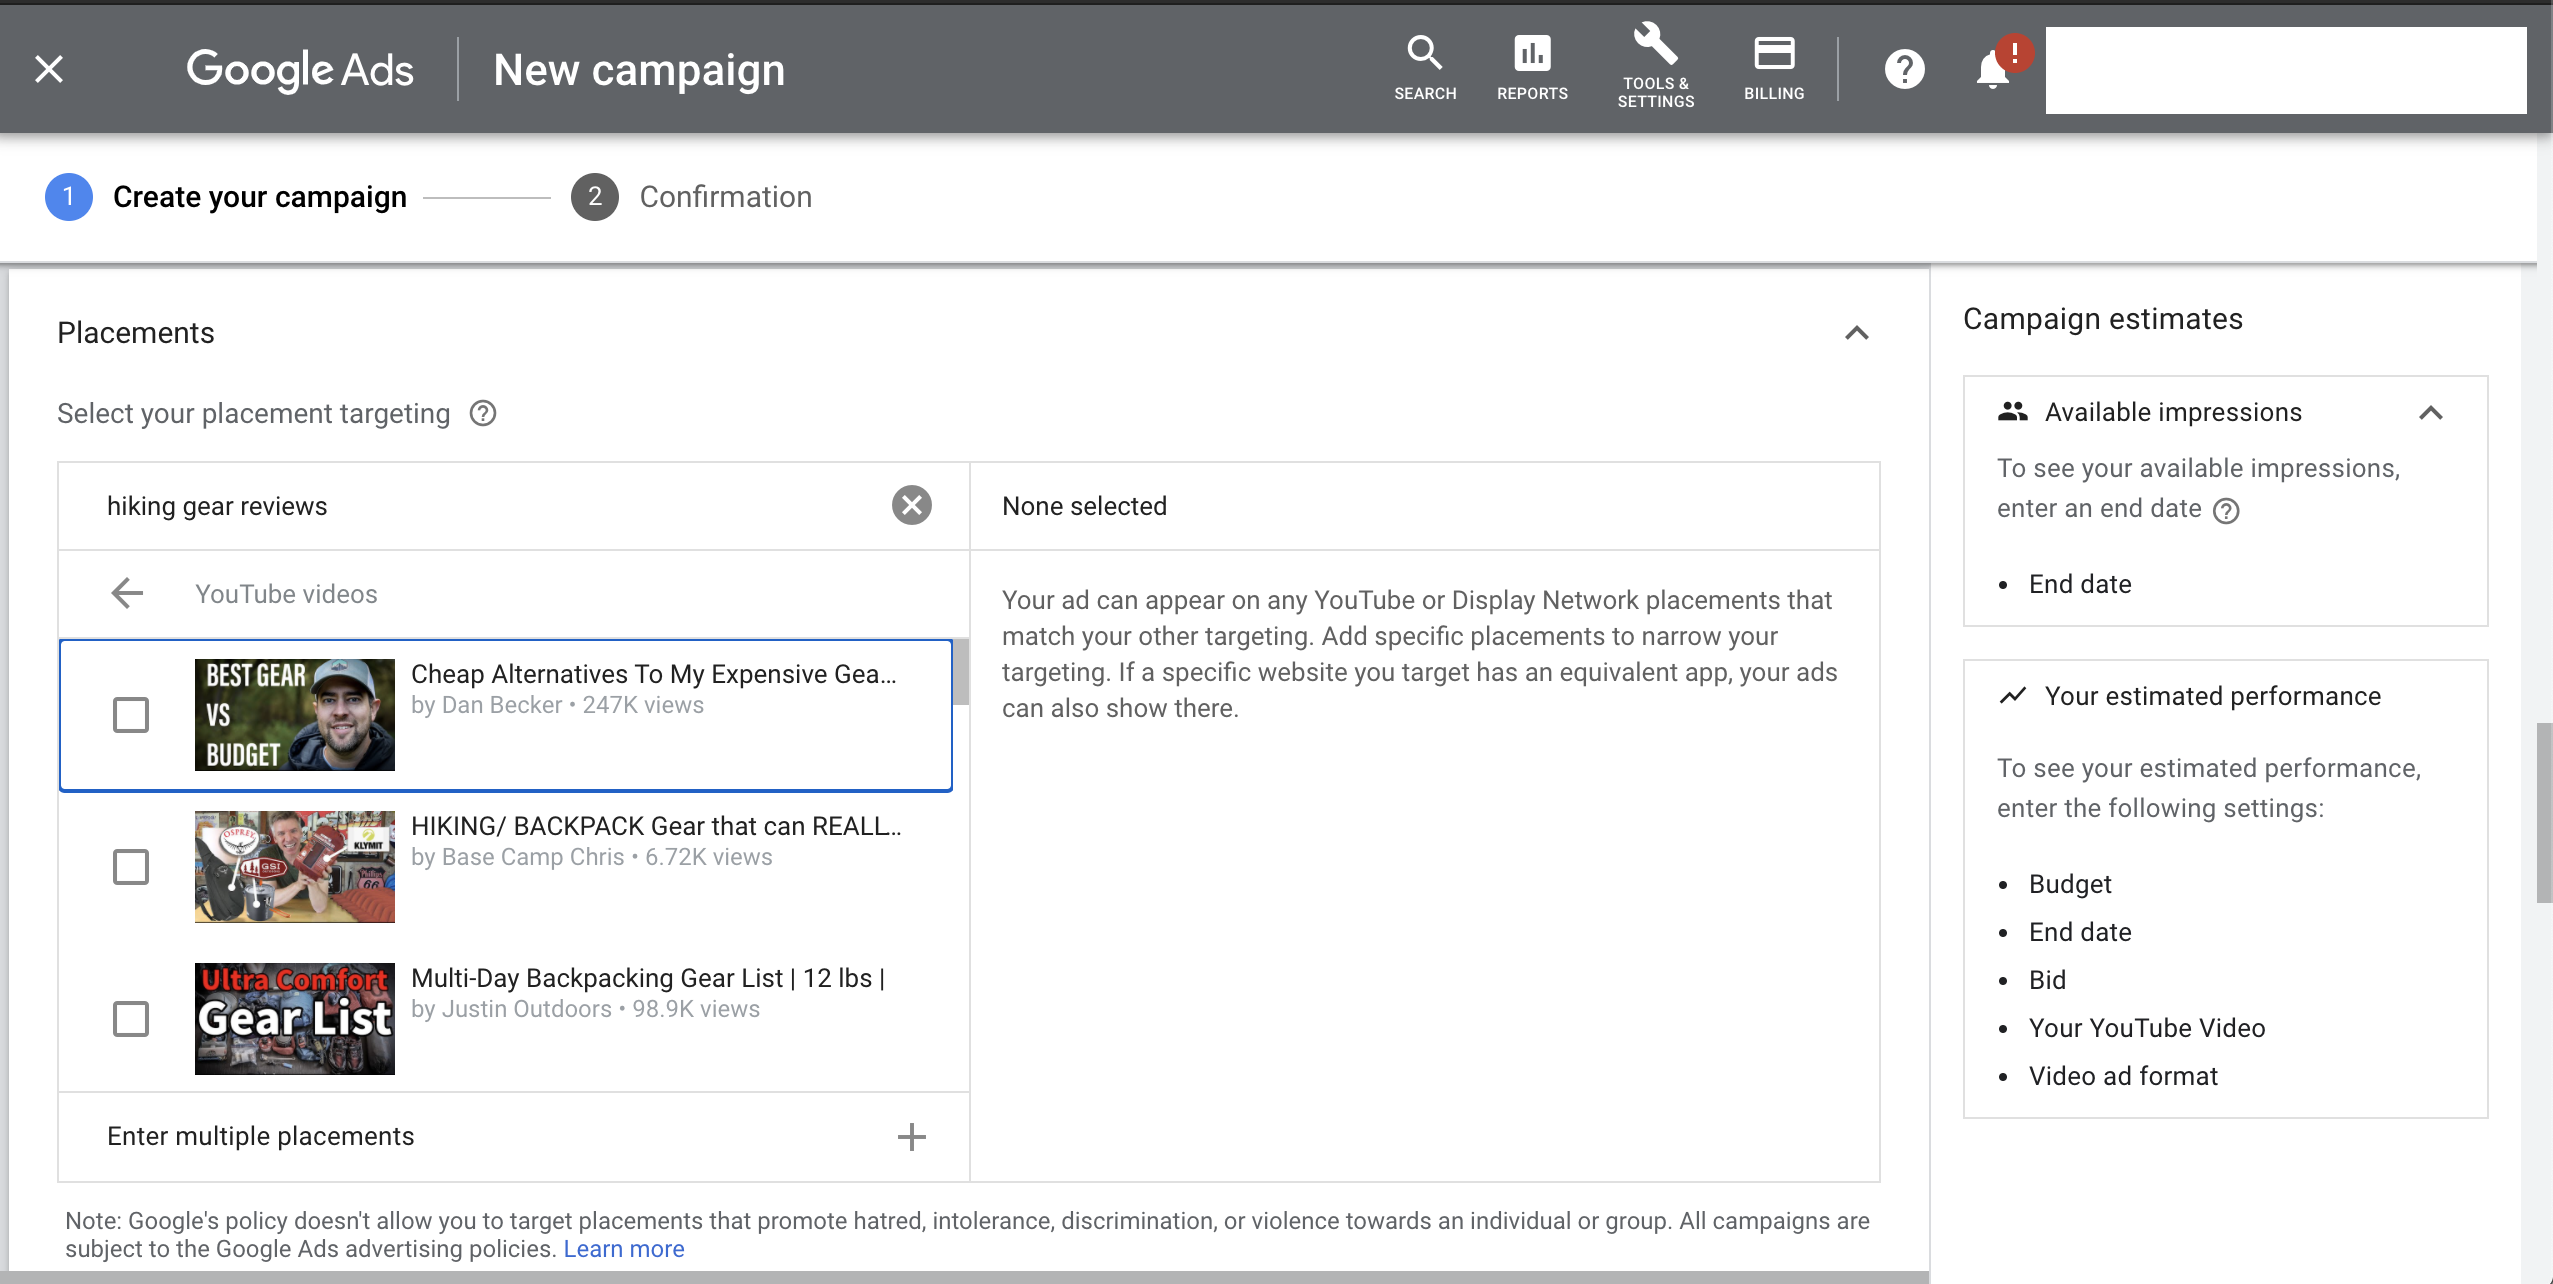Click placement targeting help icon

[483, 413]
